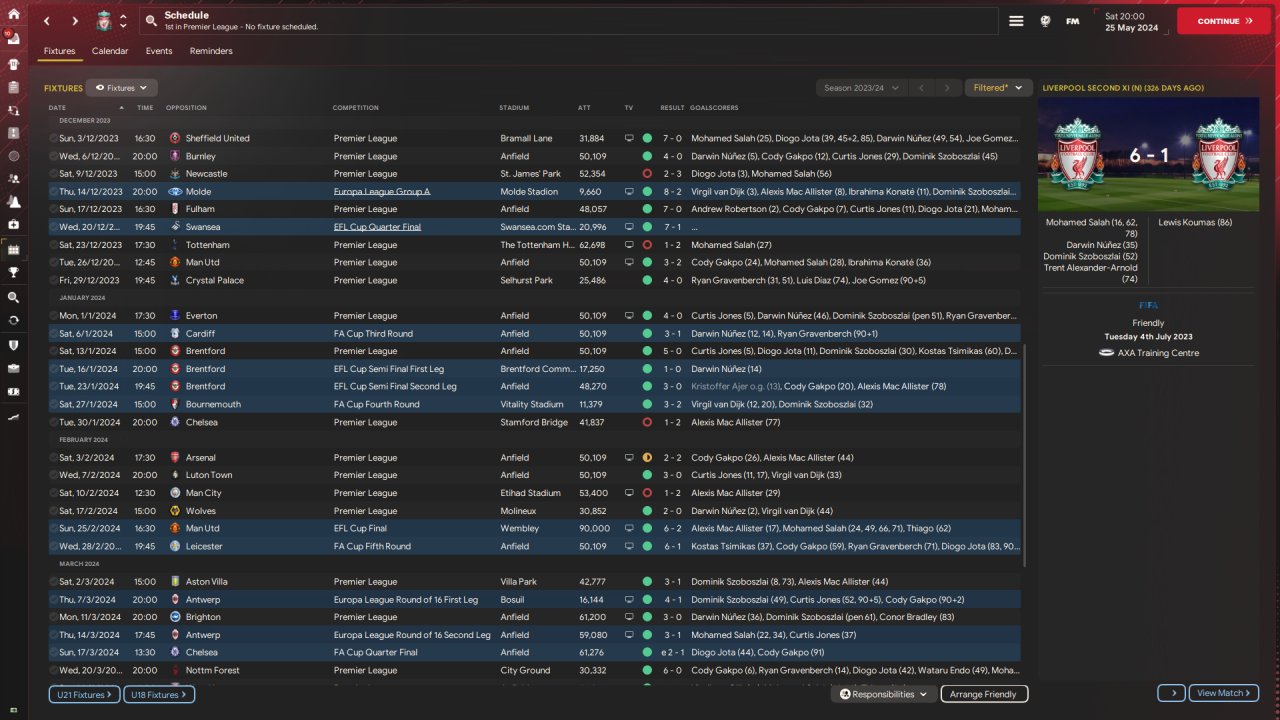Sort the table by the Date column

[x=57, y=108]
